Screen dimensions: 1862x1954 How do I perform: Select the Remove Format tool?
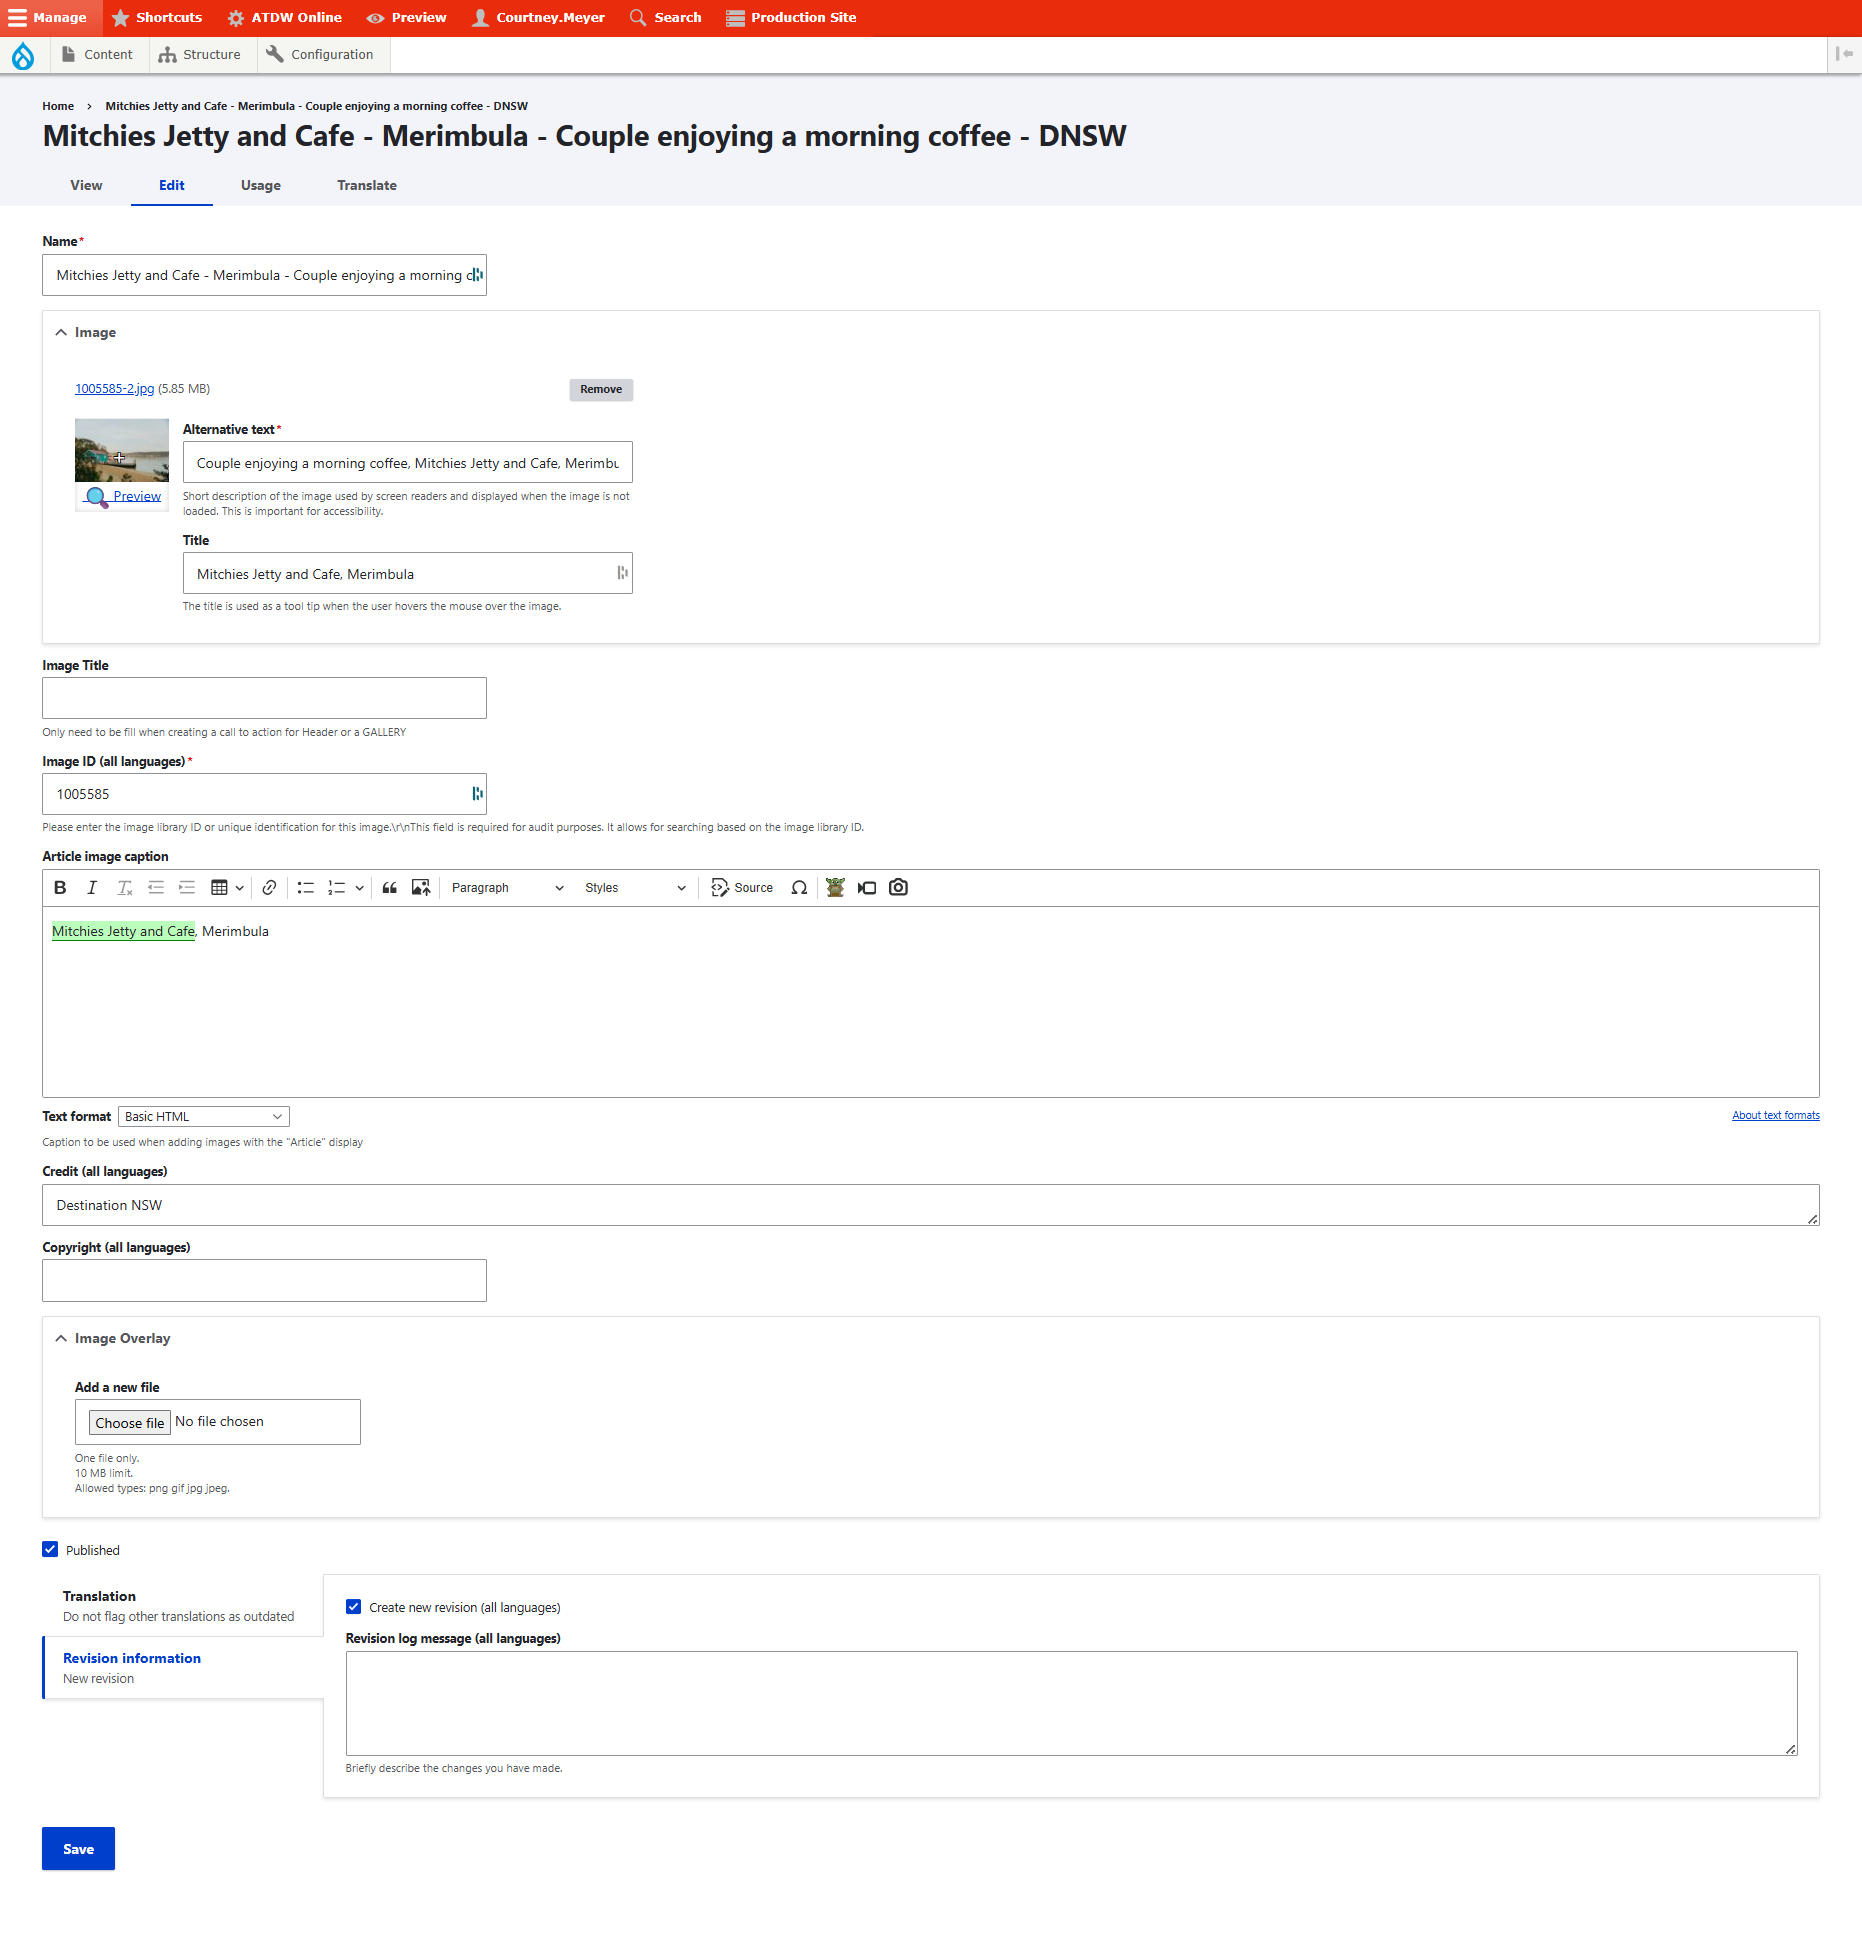(124, 887)
